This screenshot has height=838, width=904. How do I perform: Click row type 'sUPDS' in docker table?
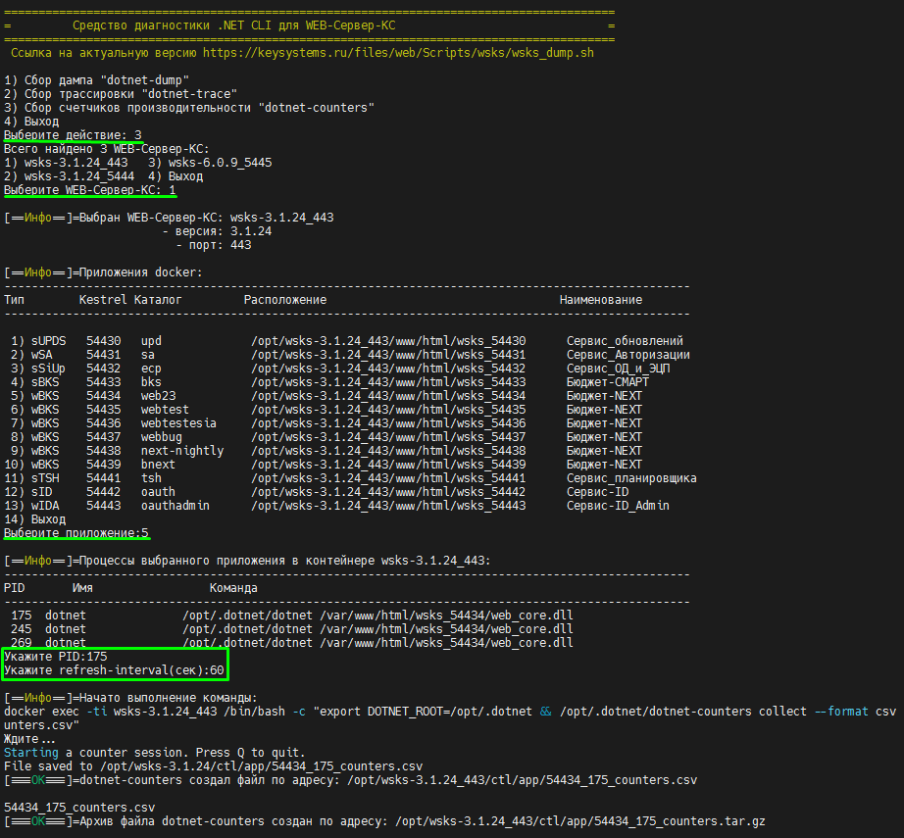[48, 341]
